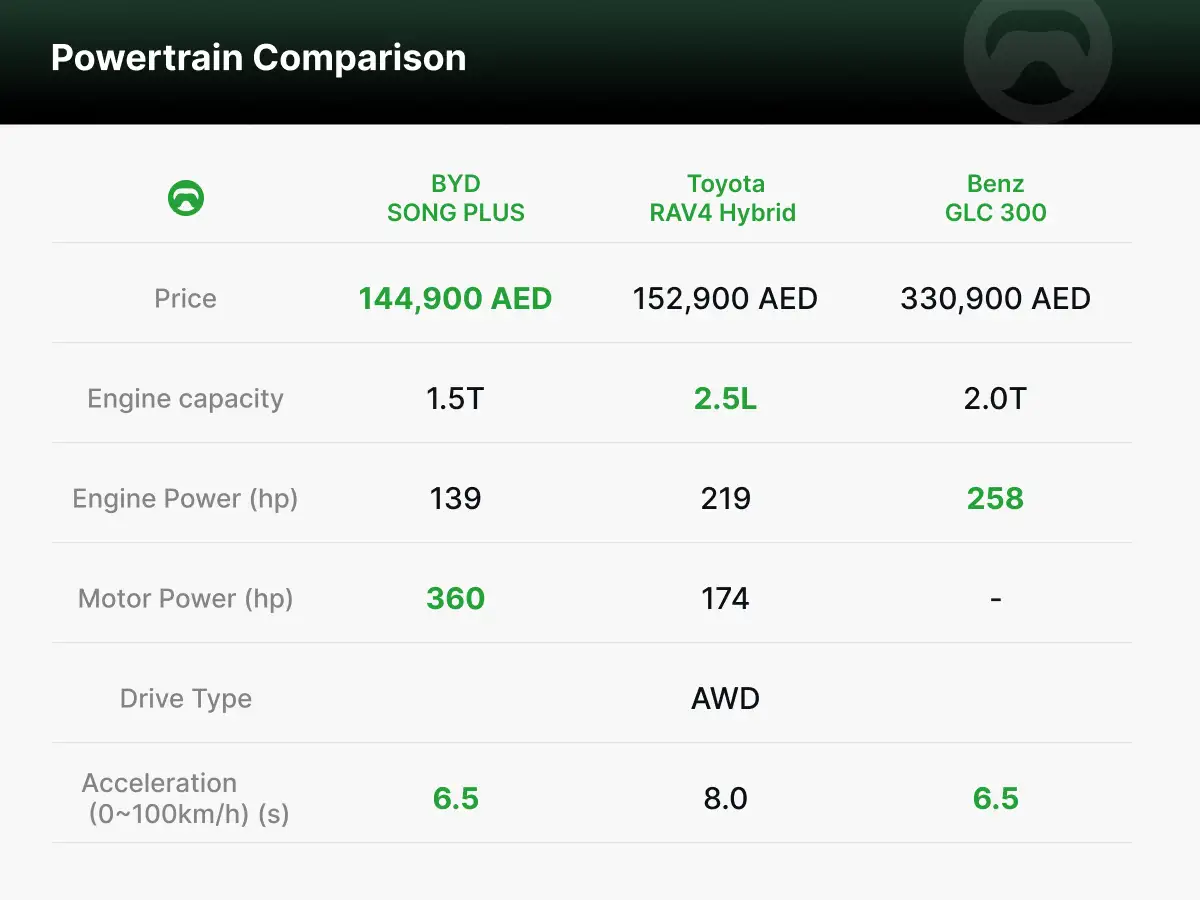Click the green car icon in table header
The width and height of the screenshot is (1200, 900).
click(186, 198)
